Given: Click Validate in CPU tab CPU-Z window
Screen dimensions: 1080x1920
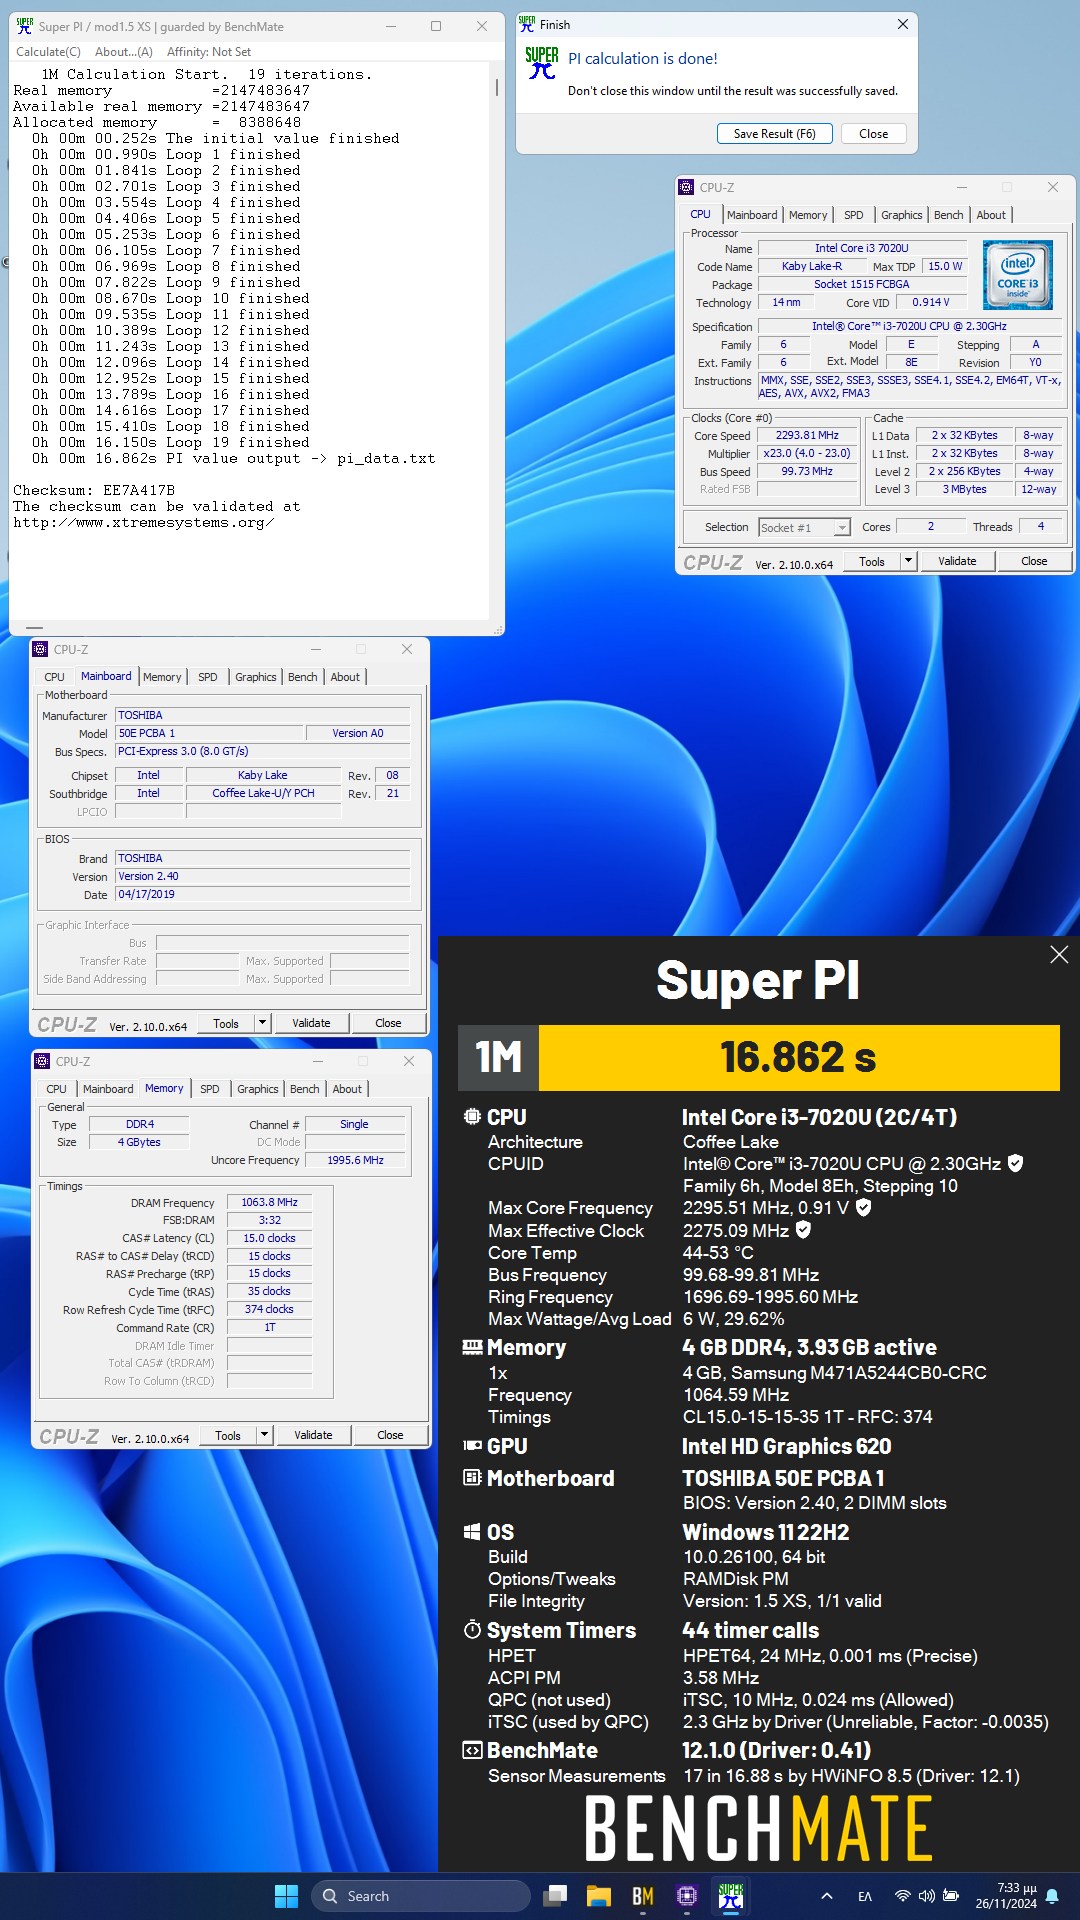Looking at the screenshot, I should [957, 561].
